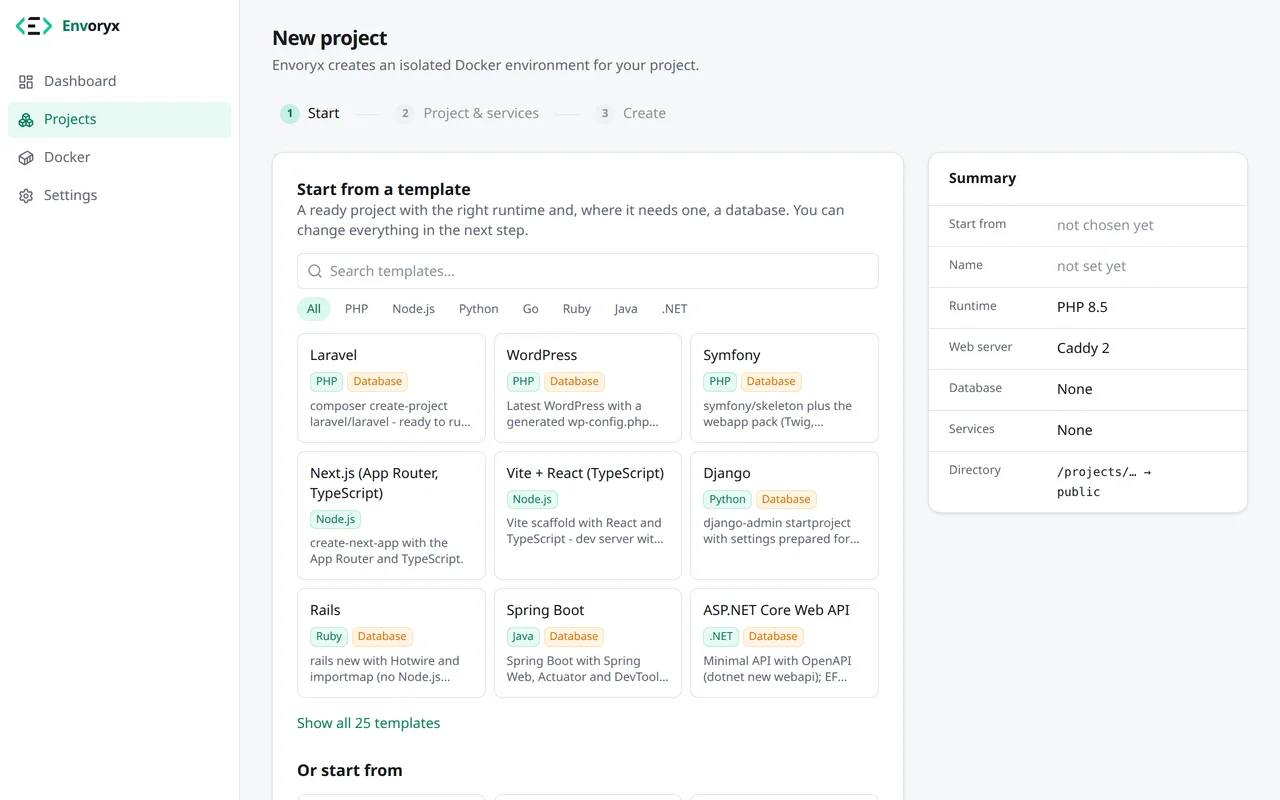The height and width of the screenshot is (800, 1280).
Task: Click the Database tag on Laravel card
Action: [x=378, y=381]
